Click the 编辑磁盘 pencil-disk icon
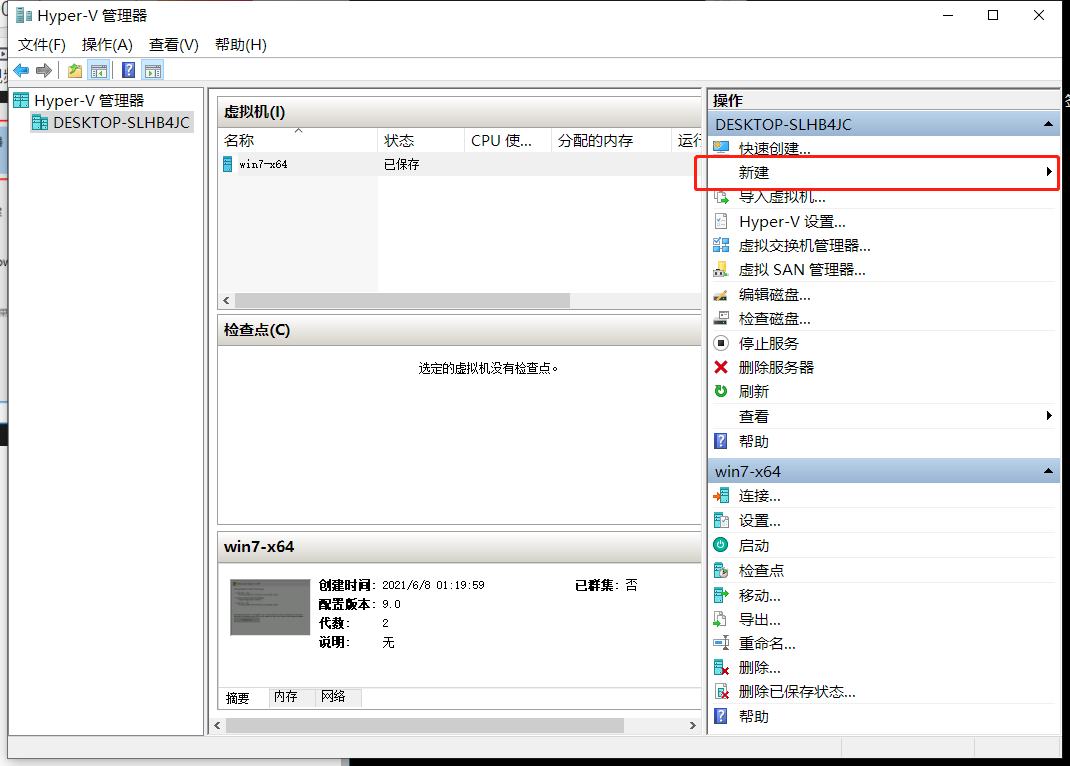 click(x=721, y=295)
